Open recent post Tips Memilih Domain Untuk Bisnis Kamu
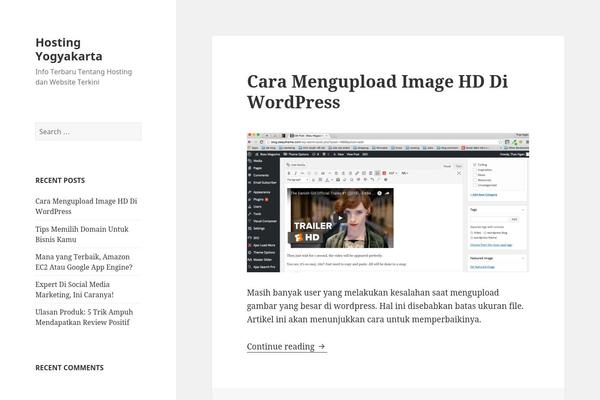This screenshot has width=600, height=400. tap(82, 234)
